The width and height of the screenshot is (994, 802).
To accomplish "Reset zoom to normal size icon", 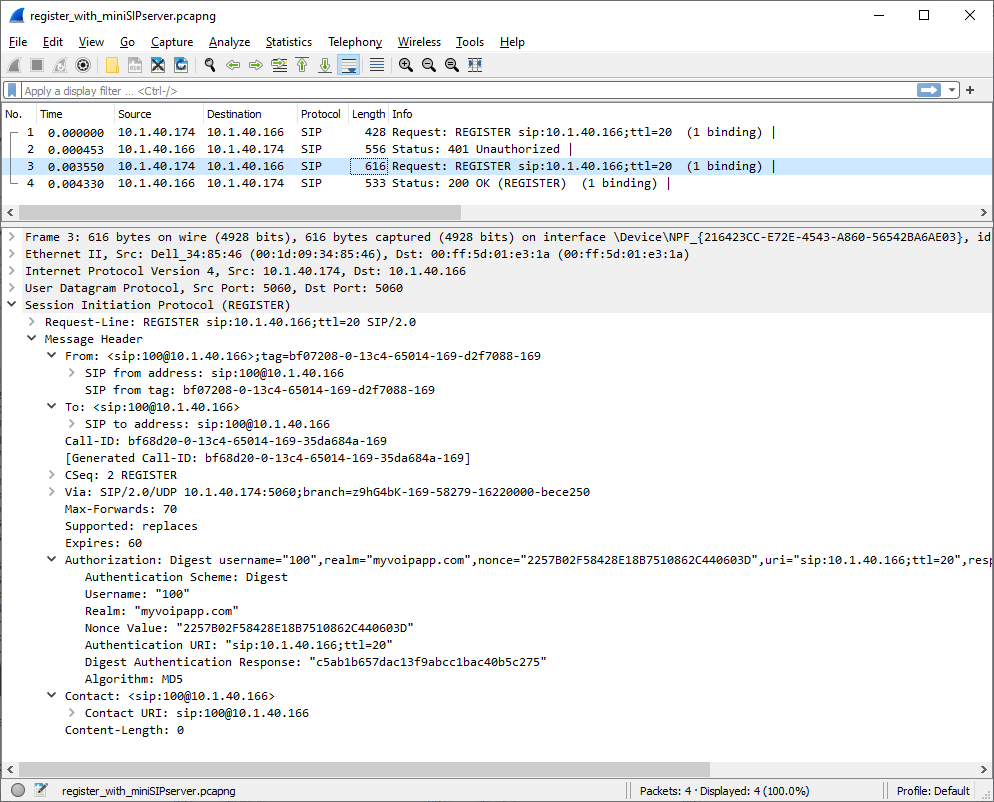I will [451, 65].
